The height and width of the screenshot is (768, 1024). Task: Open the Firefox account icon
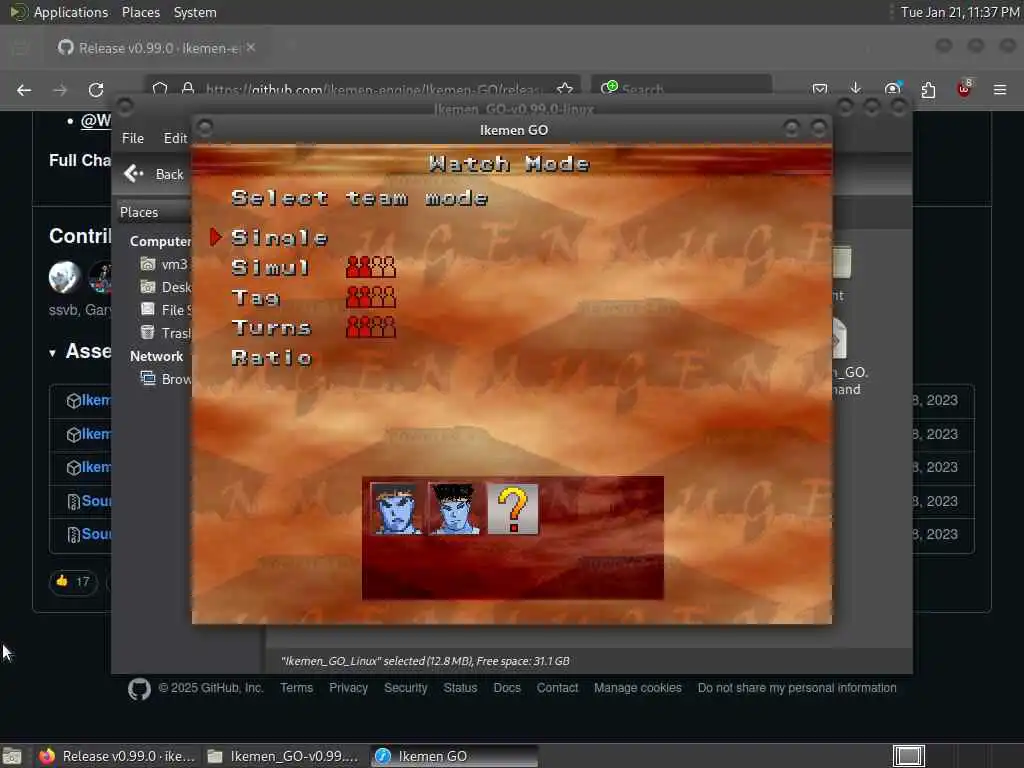(893, 89)
